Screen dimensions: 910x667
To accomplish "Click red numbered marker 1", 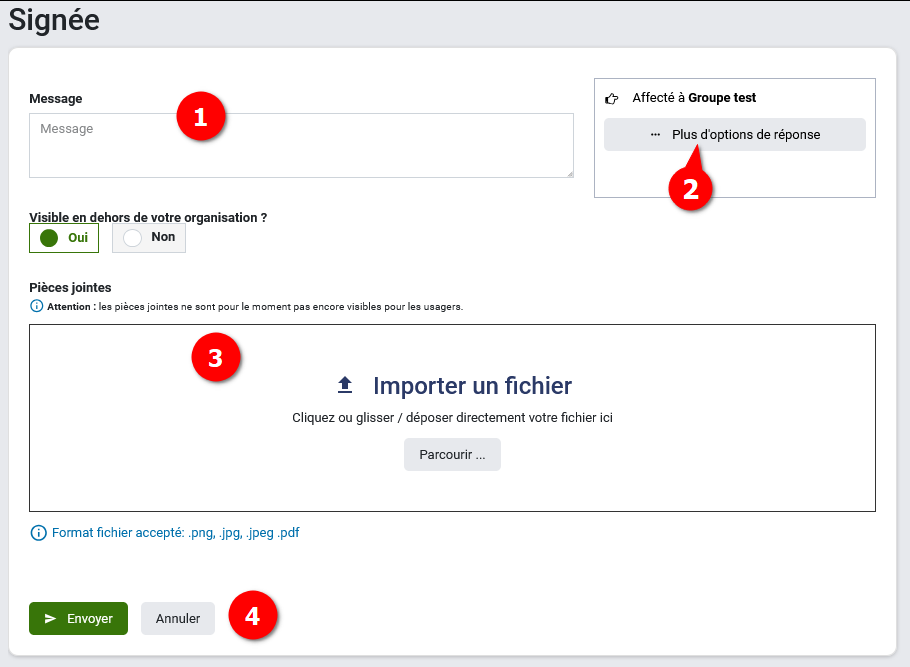I will (200, 116).
